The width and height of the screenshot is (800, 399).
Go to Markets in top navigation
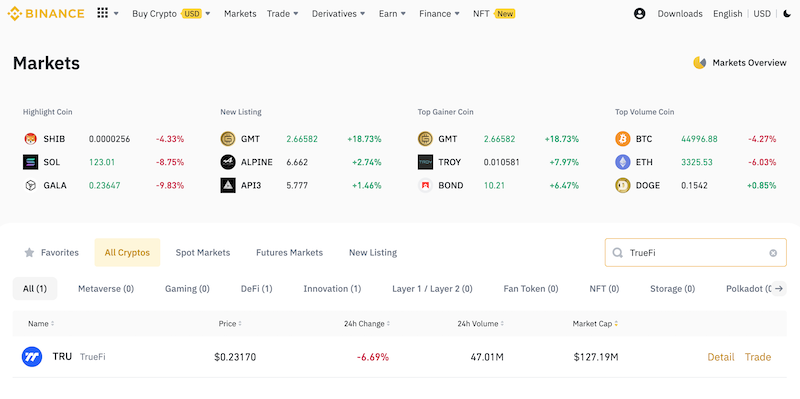click(240, 14)
